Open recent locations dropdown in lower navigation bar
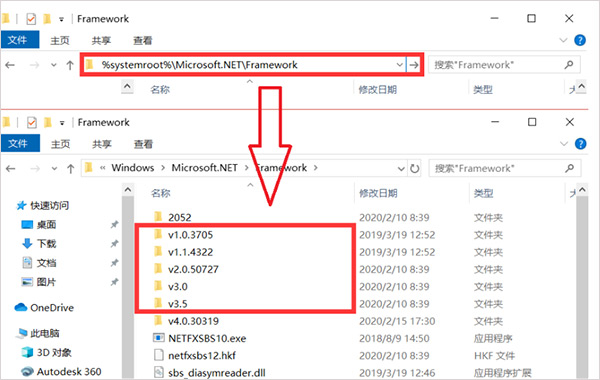600x380 pixels. pyautogui.click(x=54, y=168)
